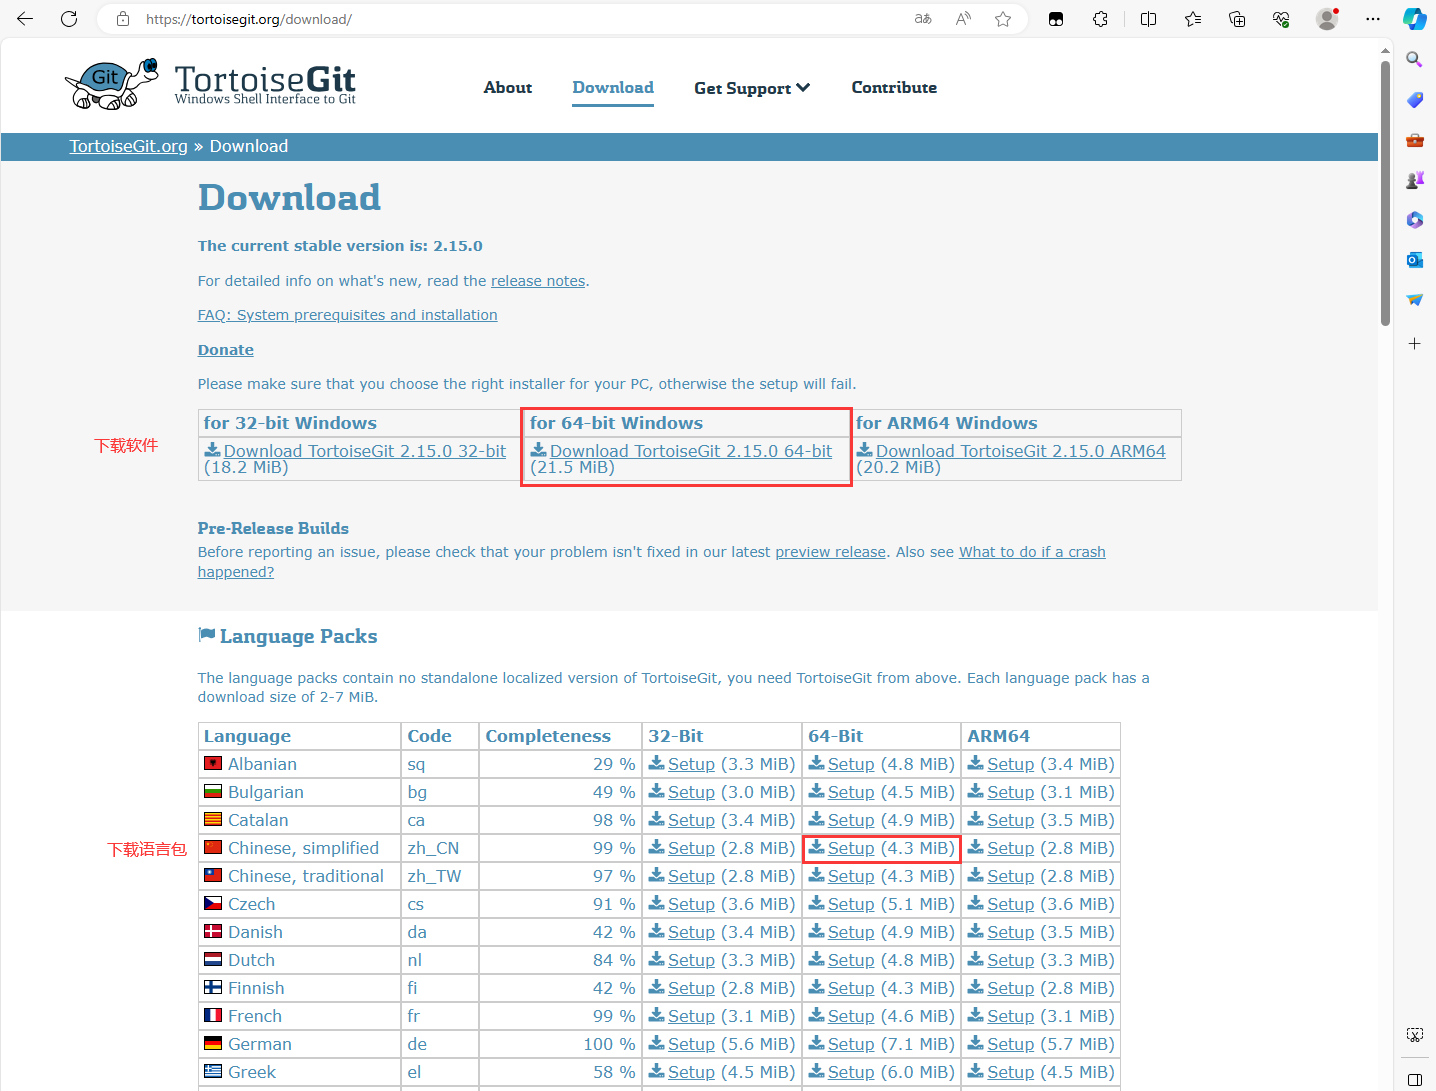Open browser extensions puzzle icon
Screen dimensions: 1436x1091
(x=1100, y=19)
